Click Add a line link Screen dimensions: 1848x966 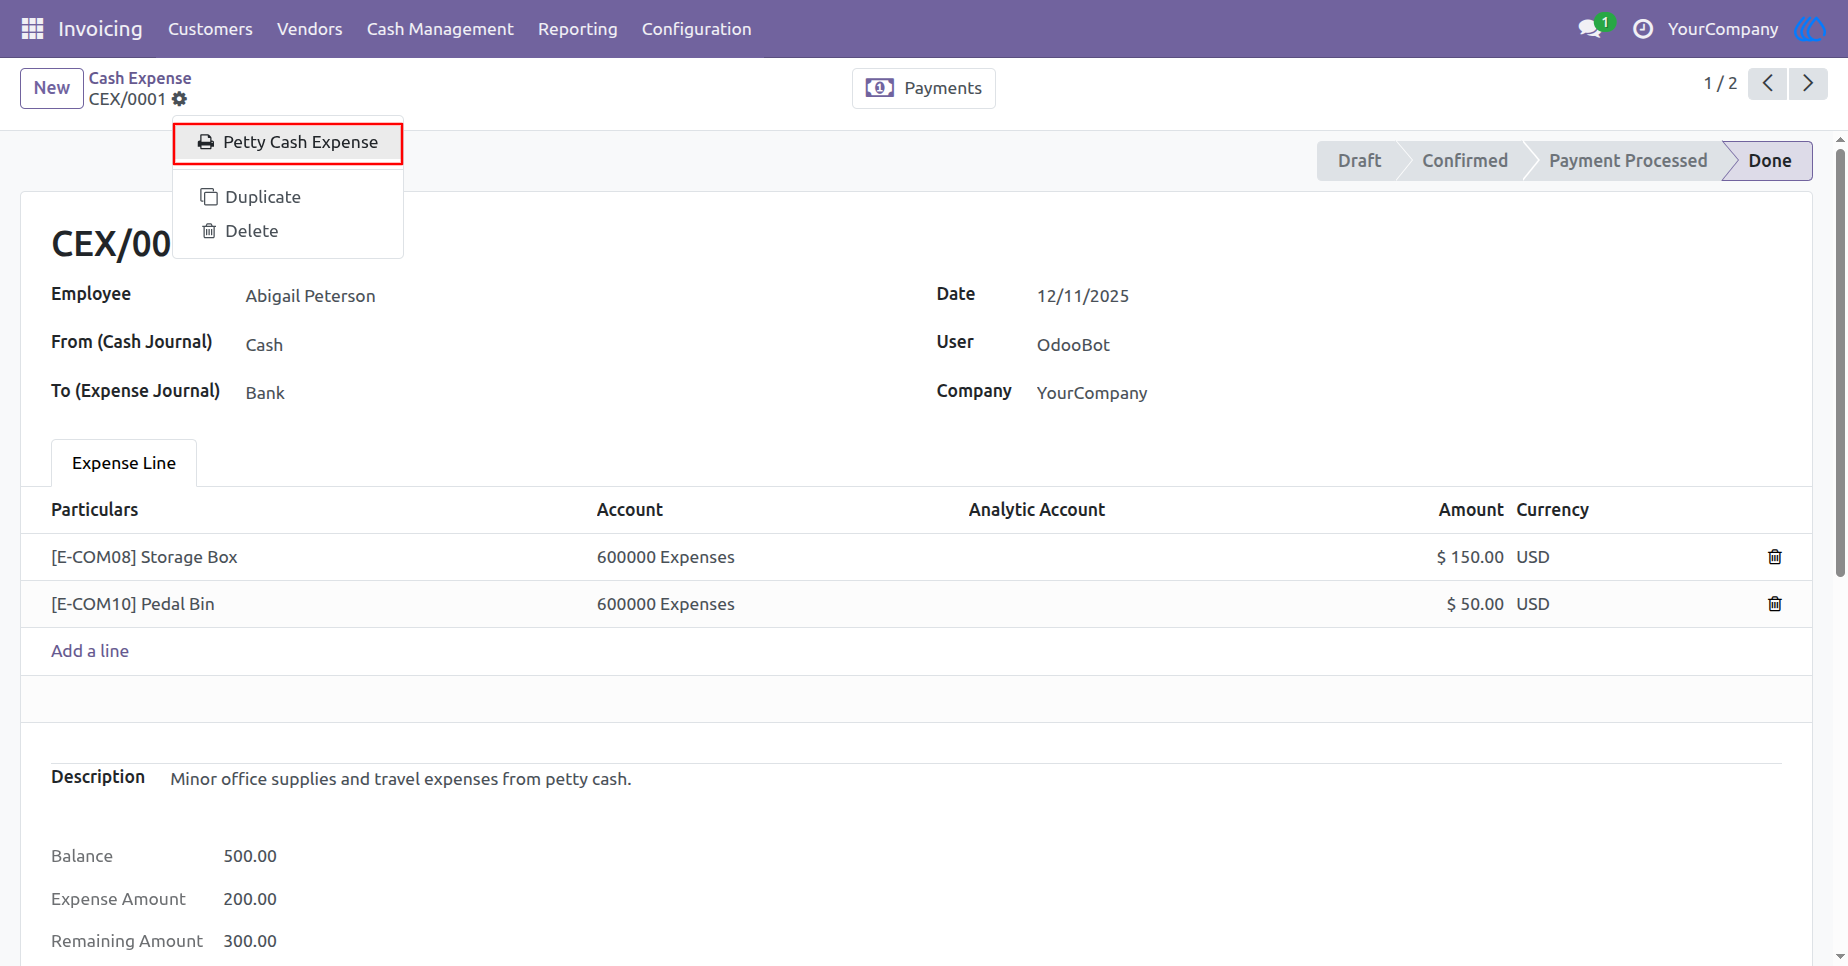[90, 651]
